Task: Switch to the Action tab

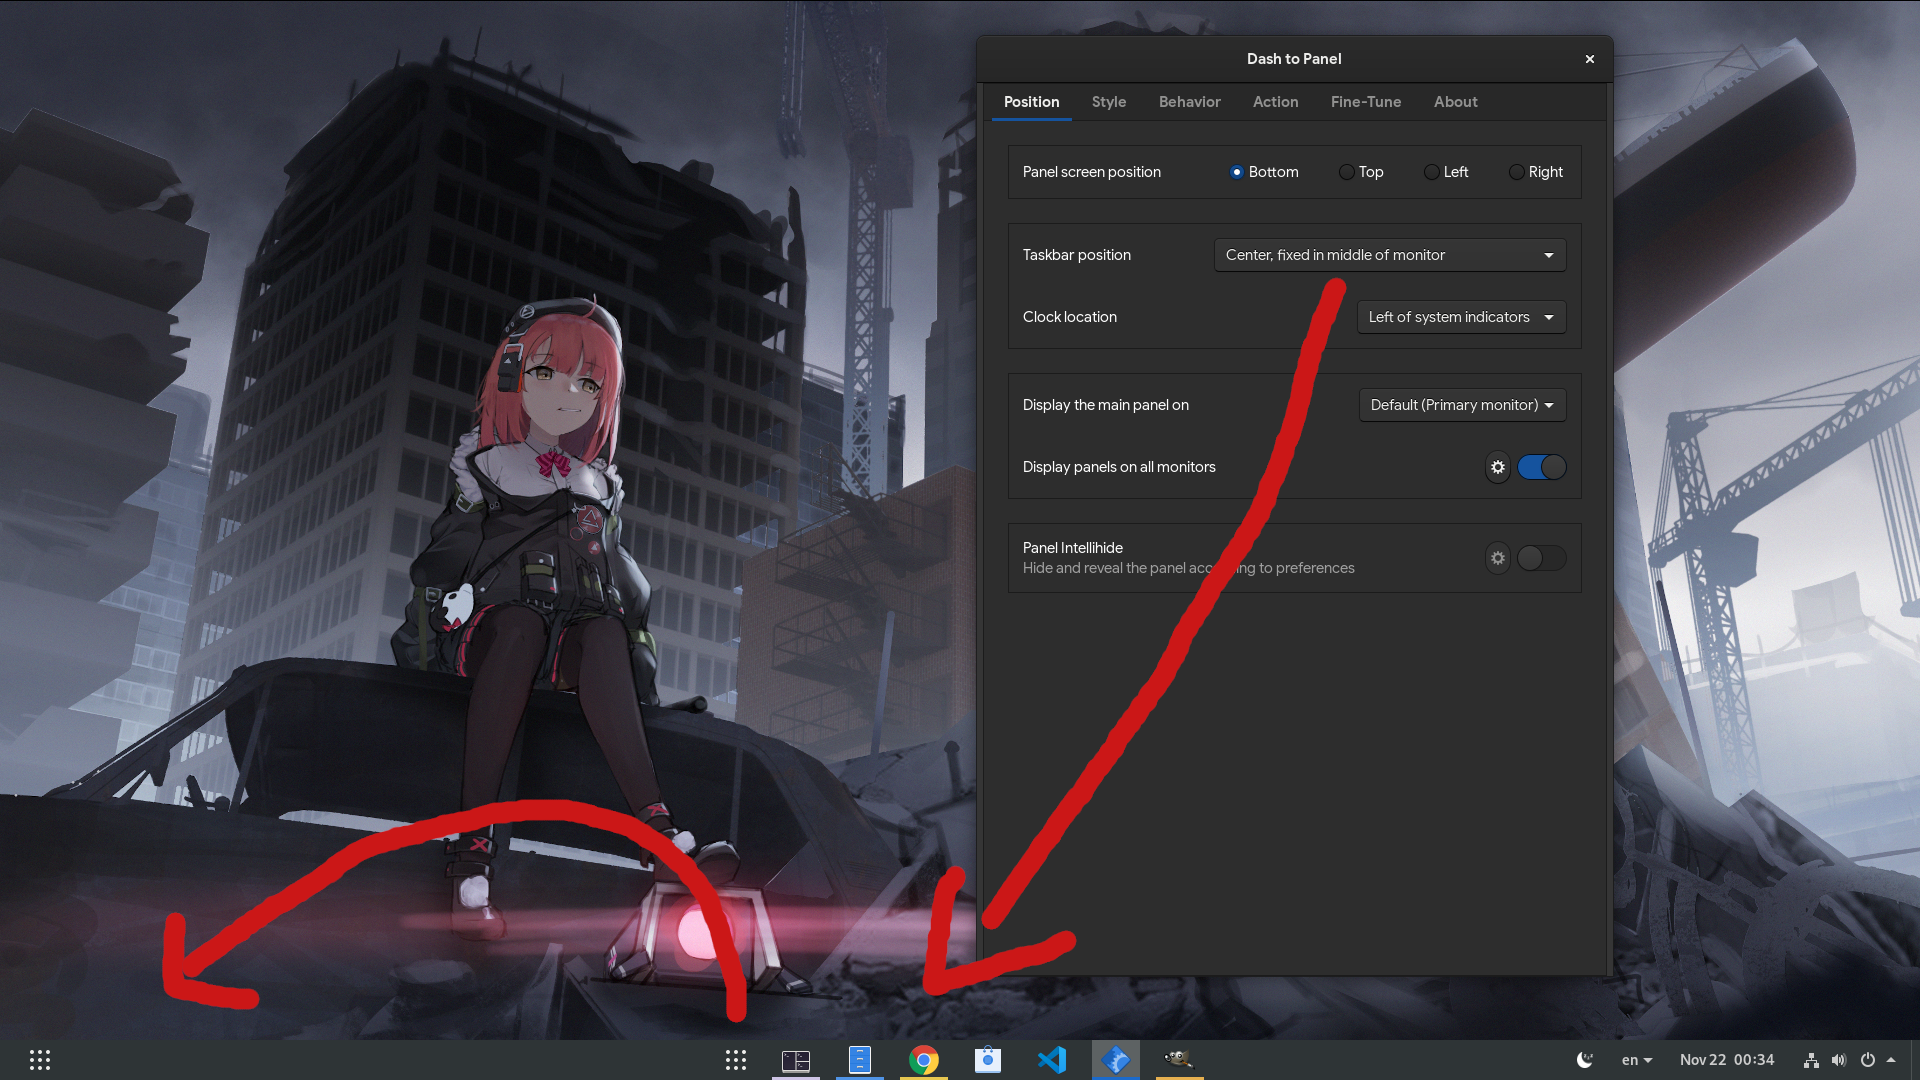Action: coord(1276,102)
